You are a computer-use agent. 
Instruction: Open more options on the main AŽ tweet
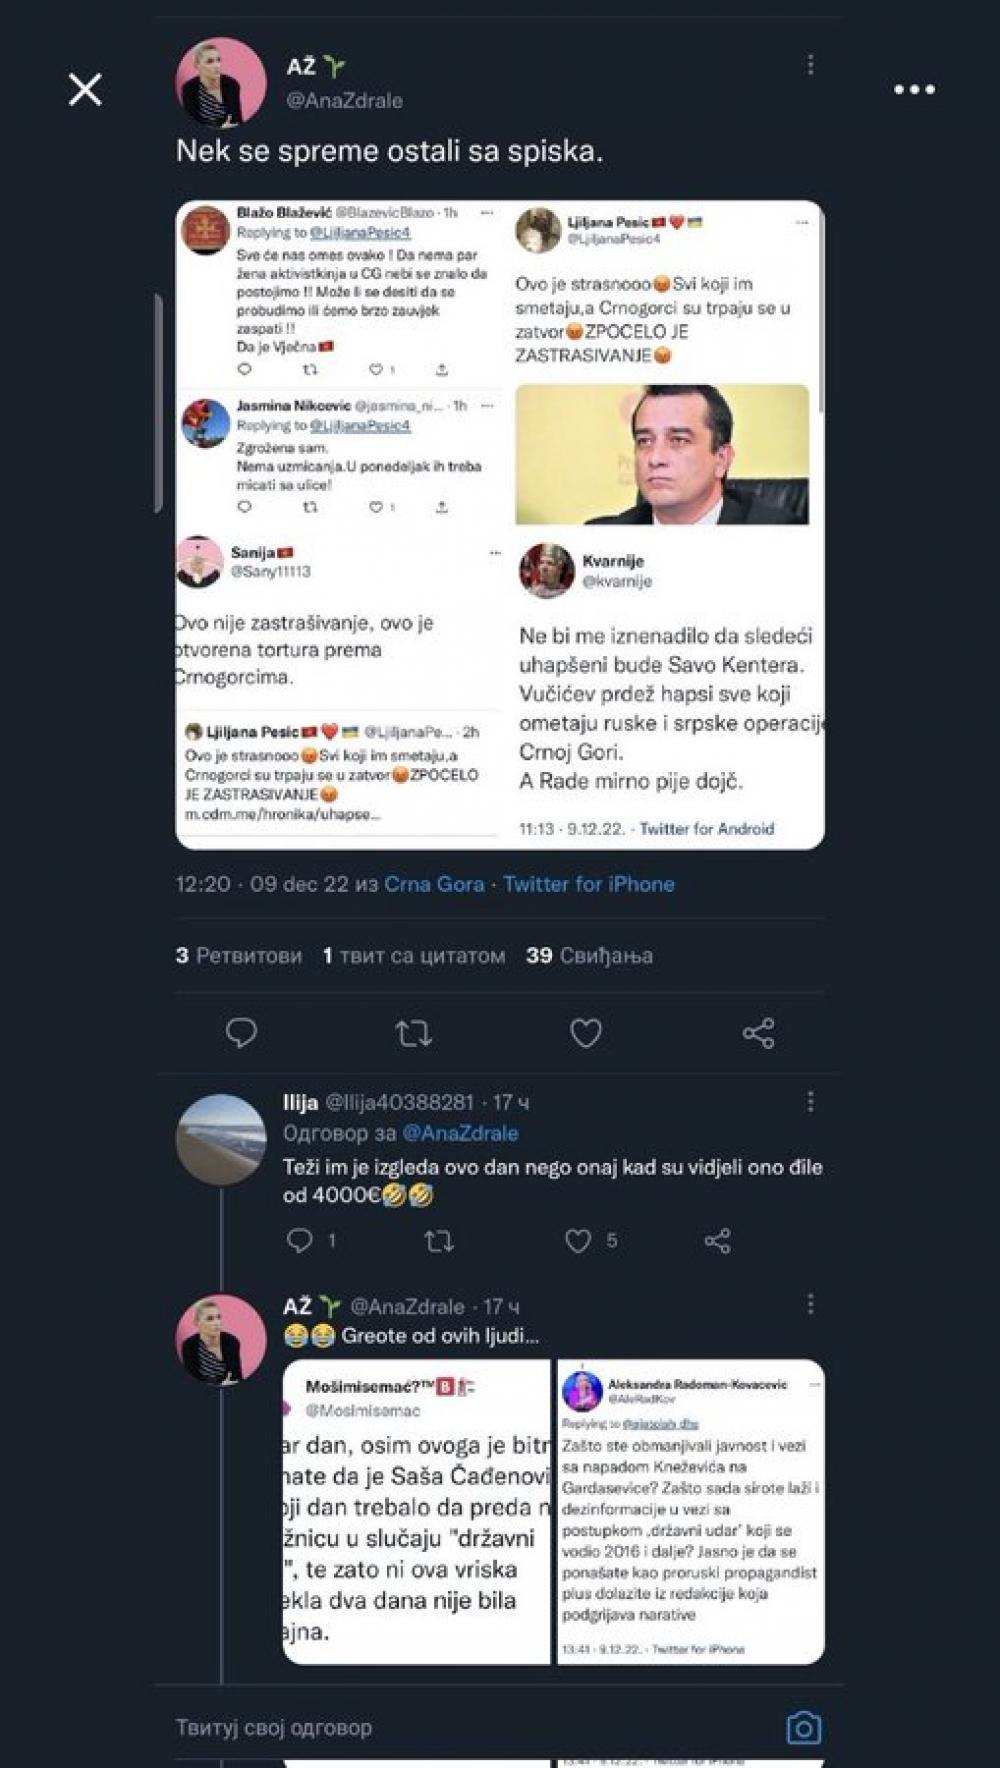pos(810,65)
